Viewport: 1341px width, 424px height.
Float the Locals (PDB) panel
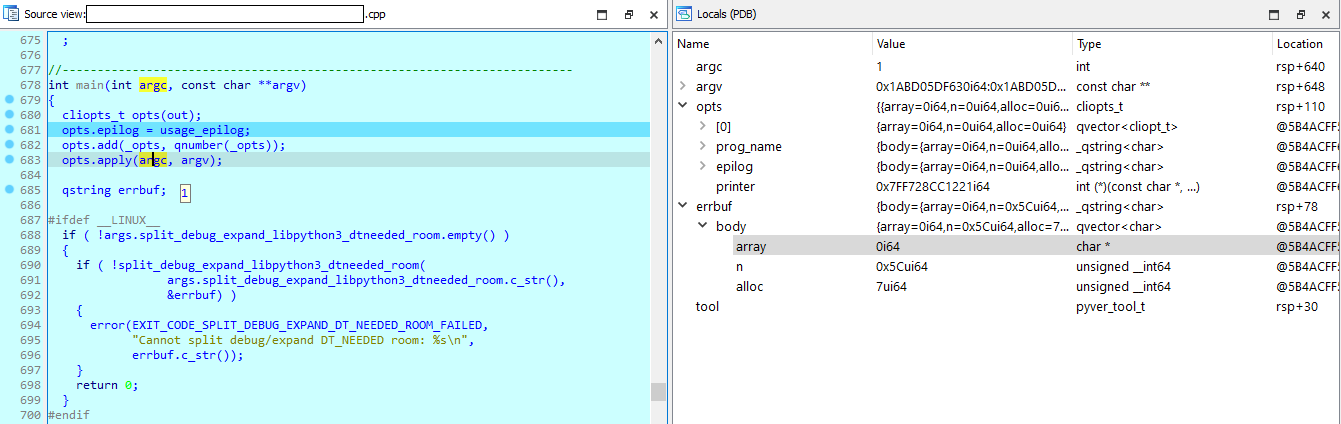[1301, 15]
